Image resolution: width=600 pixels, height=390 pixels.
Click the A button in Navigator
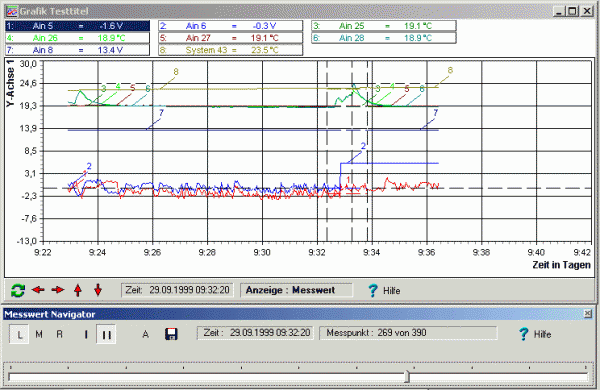(145, 335)
